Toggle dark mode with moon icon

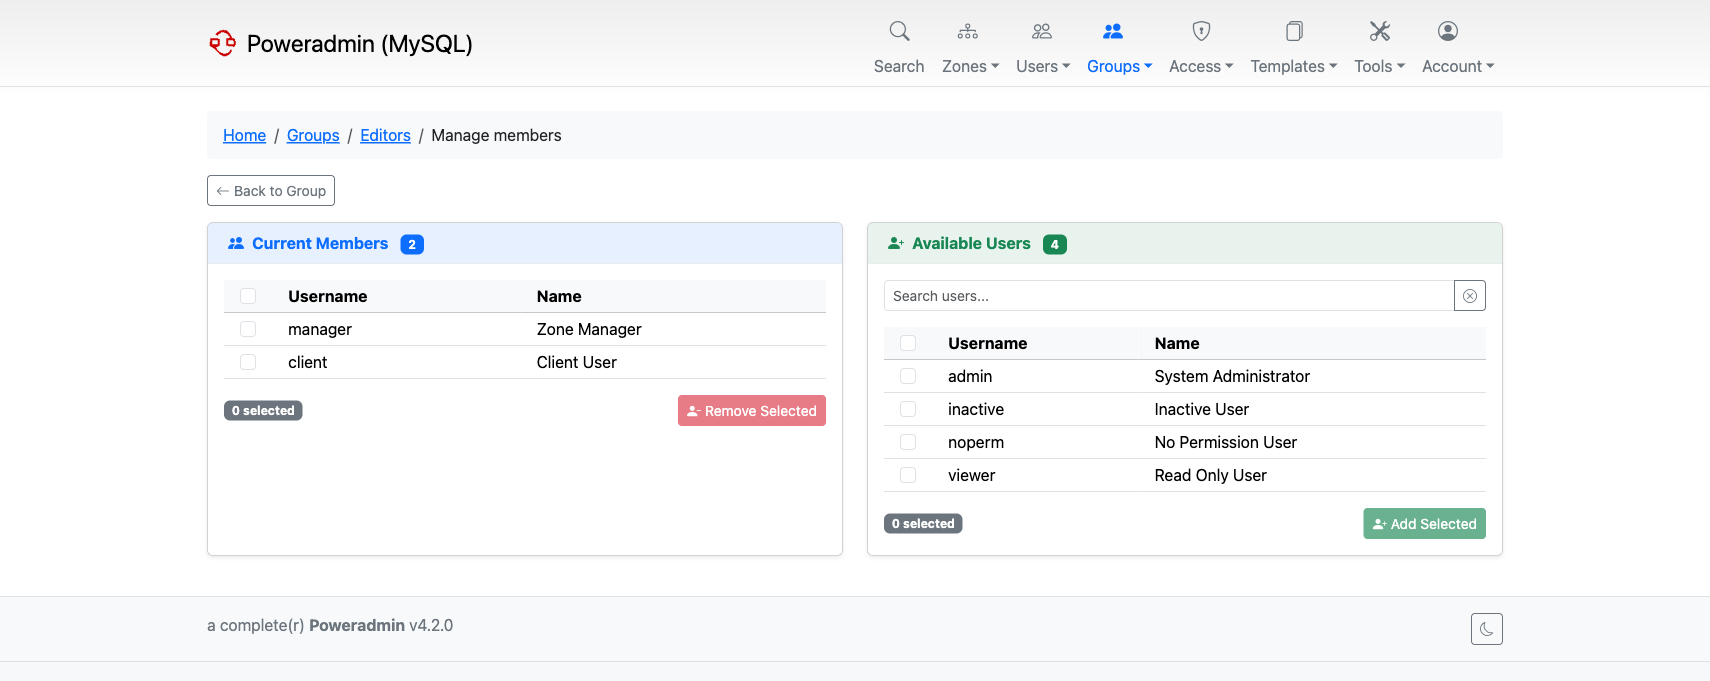pyautogui.click(x=1486, y=629)
